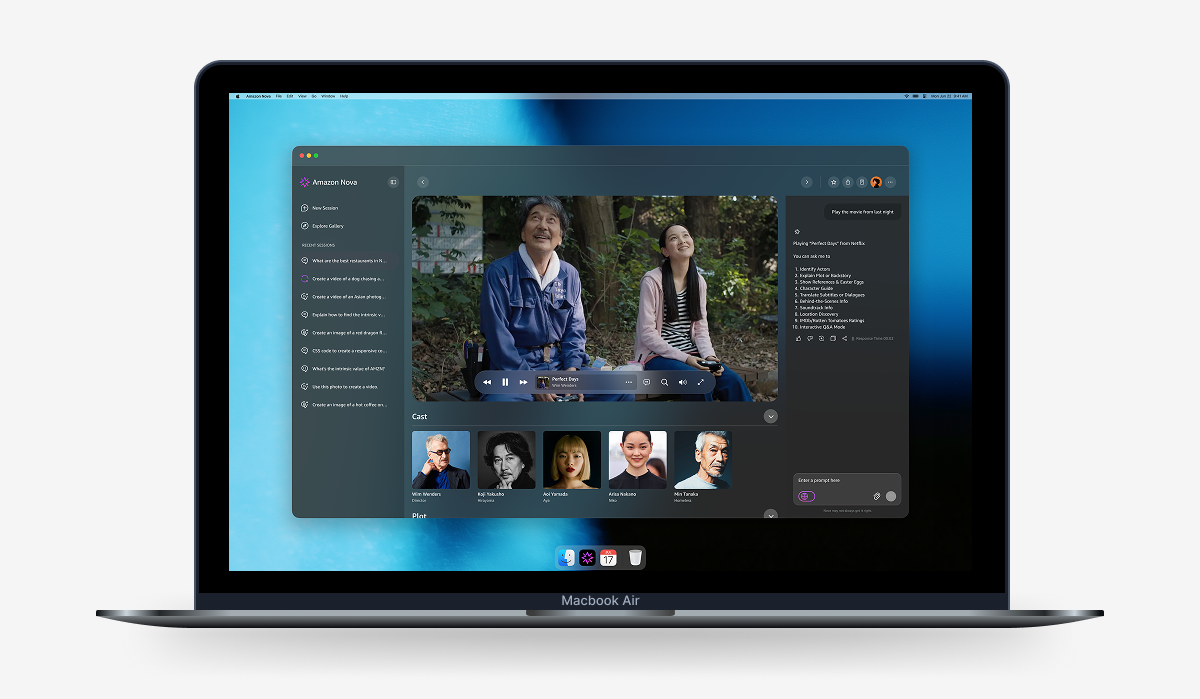Select Koji Yakusho cast photo

click(506, 460)
